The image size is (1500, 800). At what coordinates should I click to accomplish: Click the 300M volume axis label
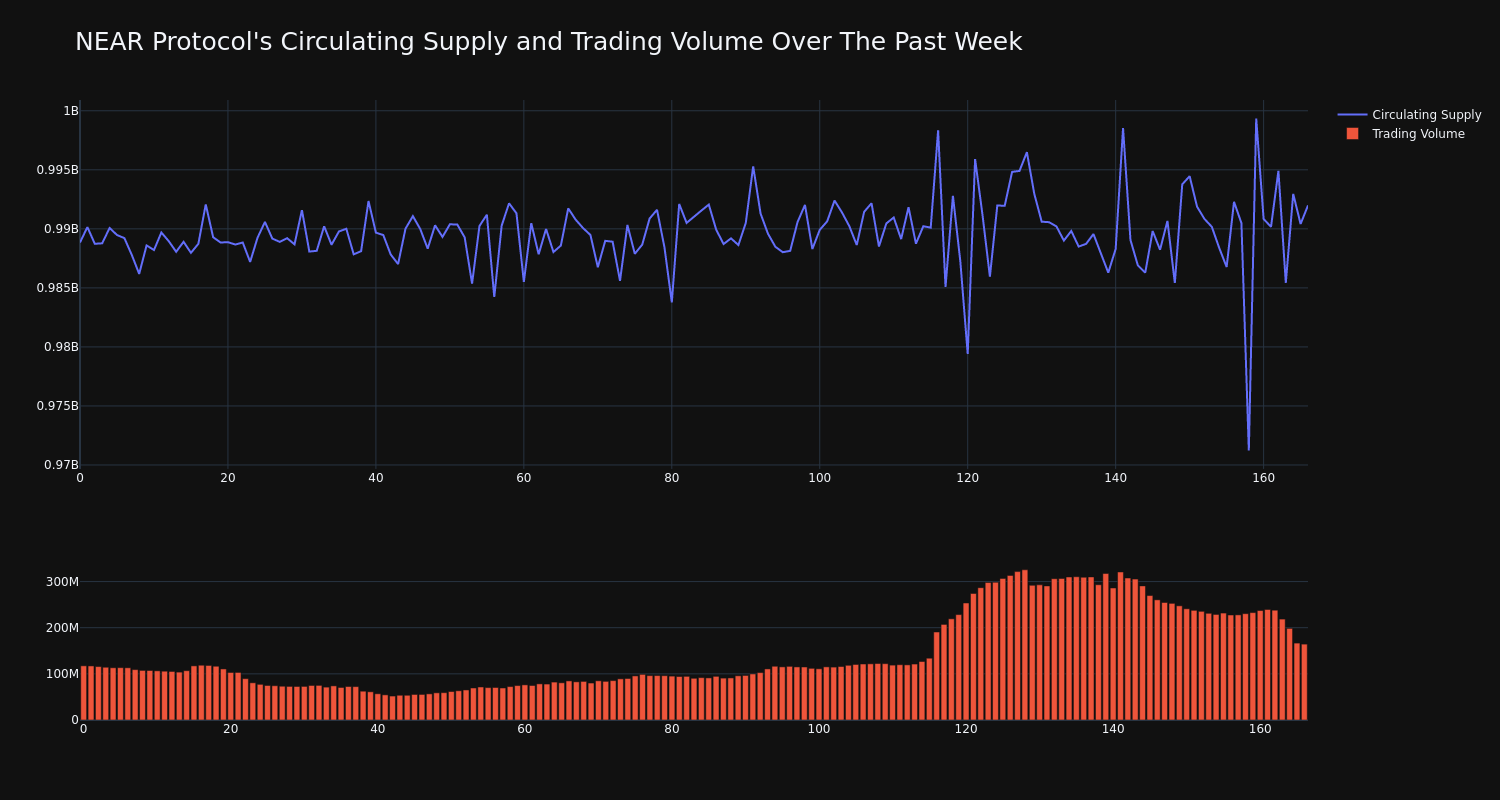(62, 582)
